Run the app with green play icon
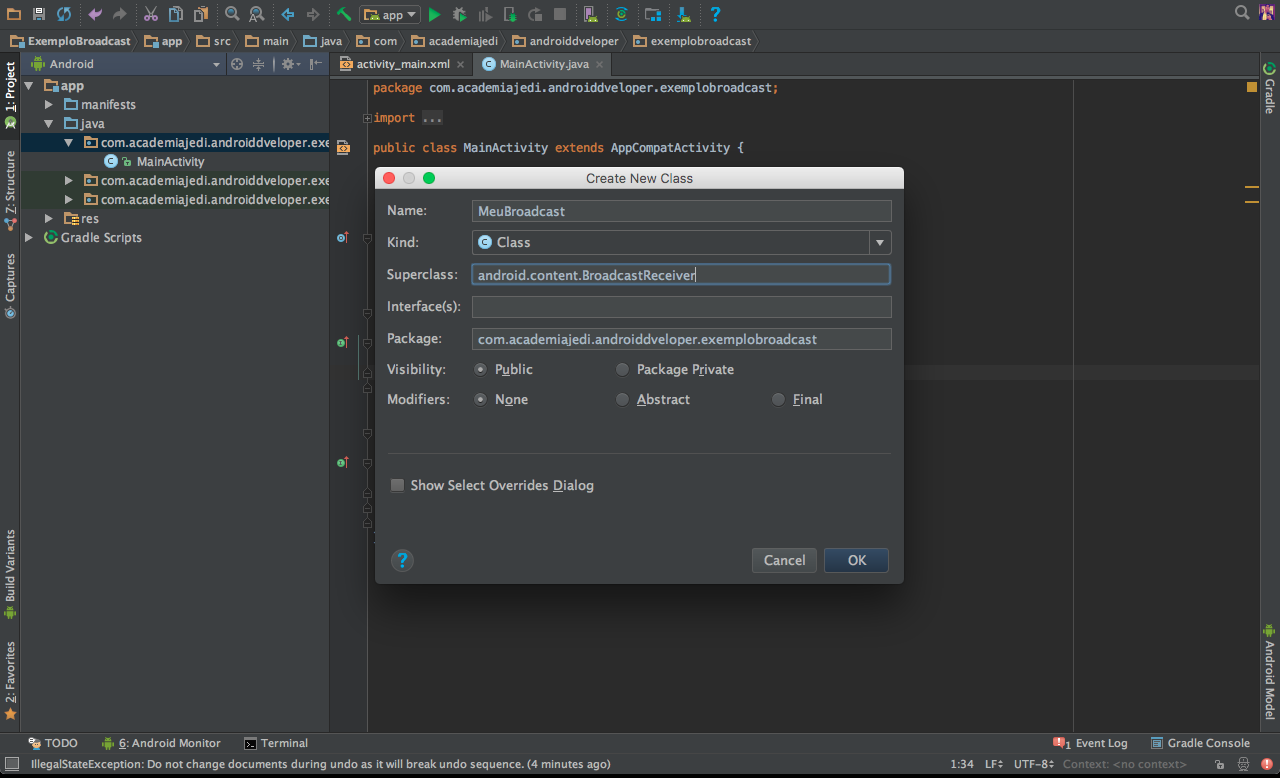 pyautogui.click(x=434, y=14)
